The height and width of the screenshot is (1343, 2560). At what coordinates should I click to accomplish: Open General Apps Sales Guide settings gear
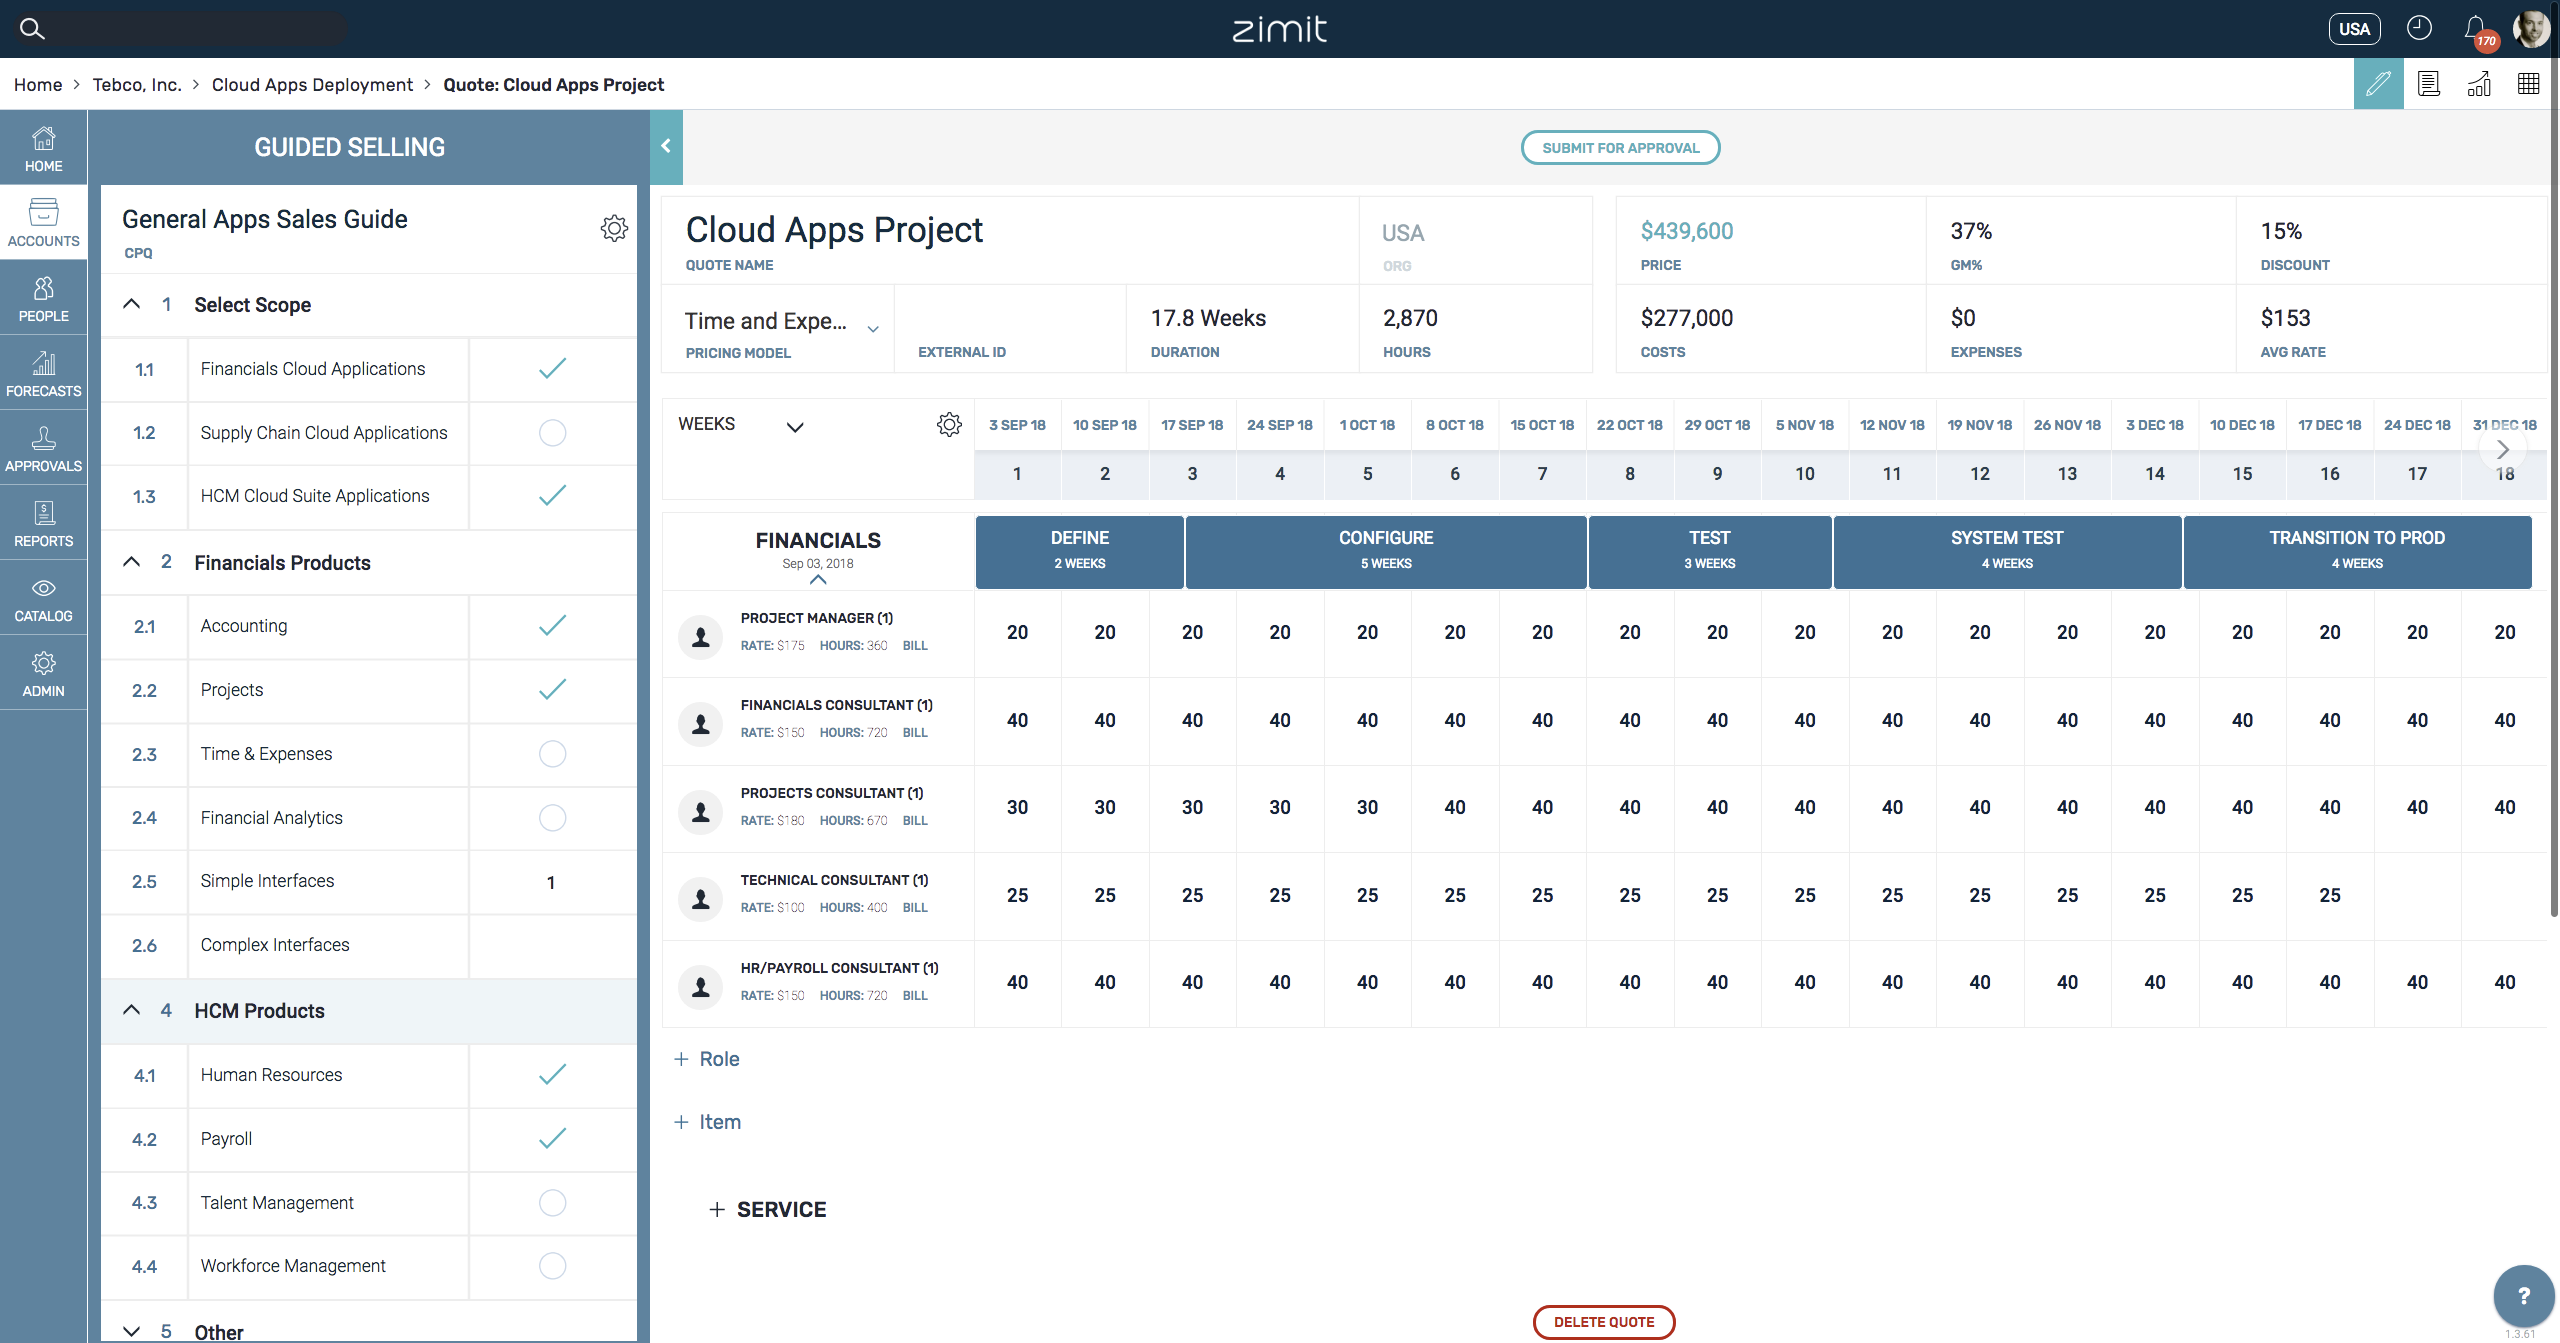pyautogui.click(x=614, y=228)
